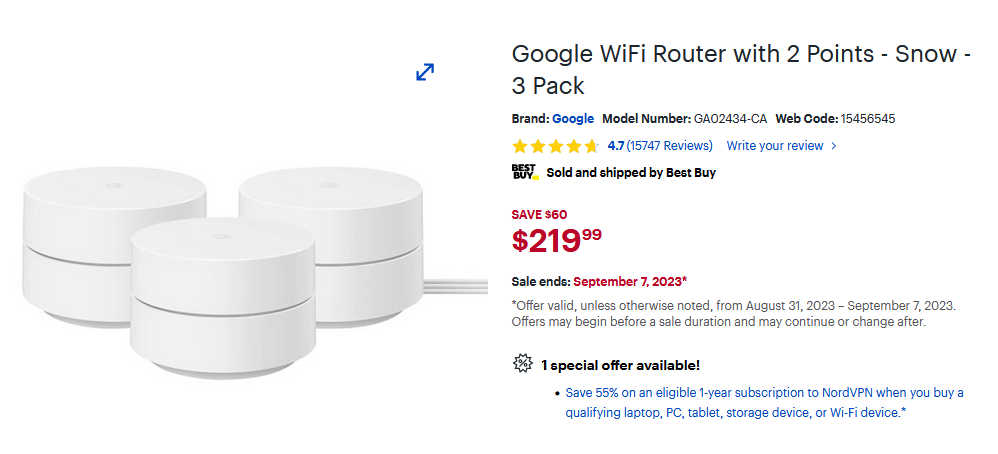Click the SAVE $60 label
The width and height of the screenshot is (998, 454).
(x=539, y=214)
